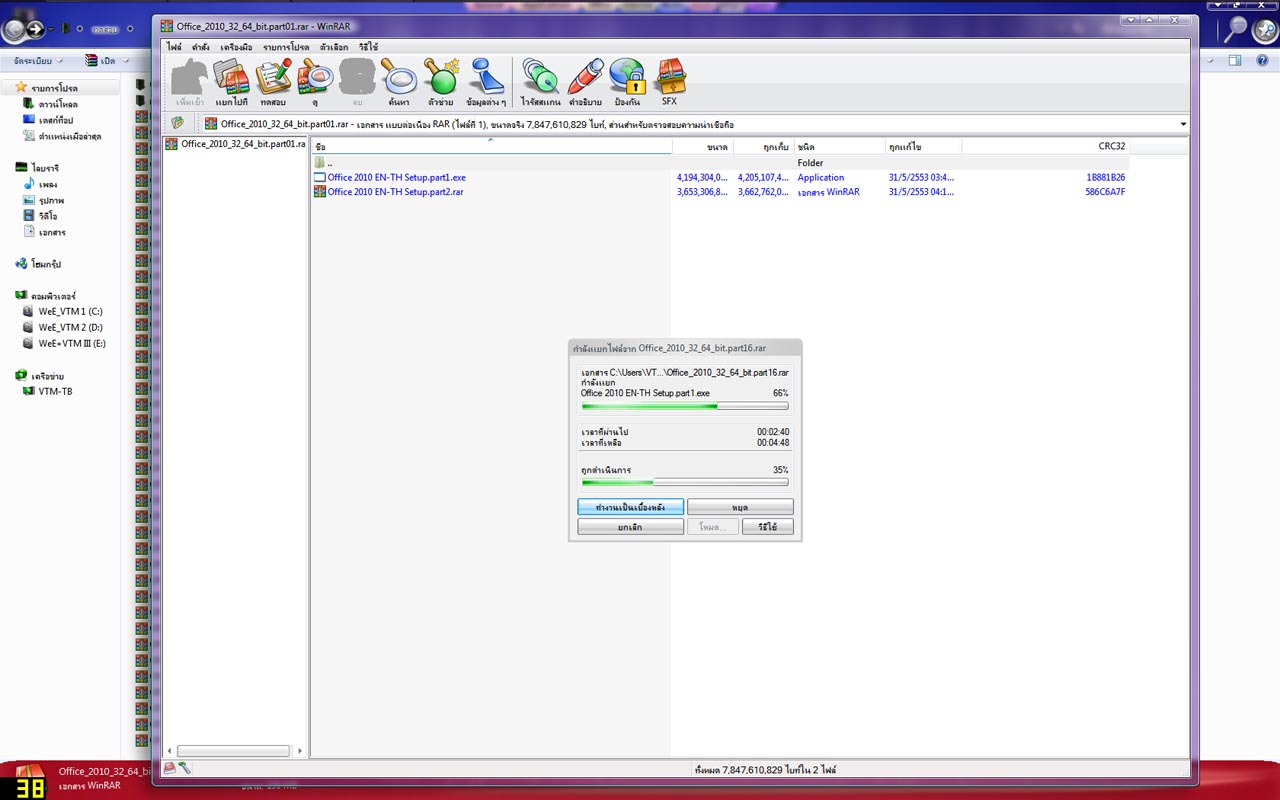The height and width of the screenshot is (800, 1280).
Task: Sort files by the CRC32 column header
Action: (x=1046, y=147)
